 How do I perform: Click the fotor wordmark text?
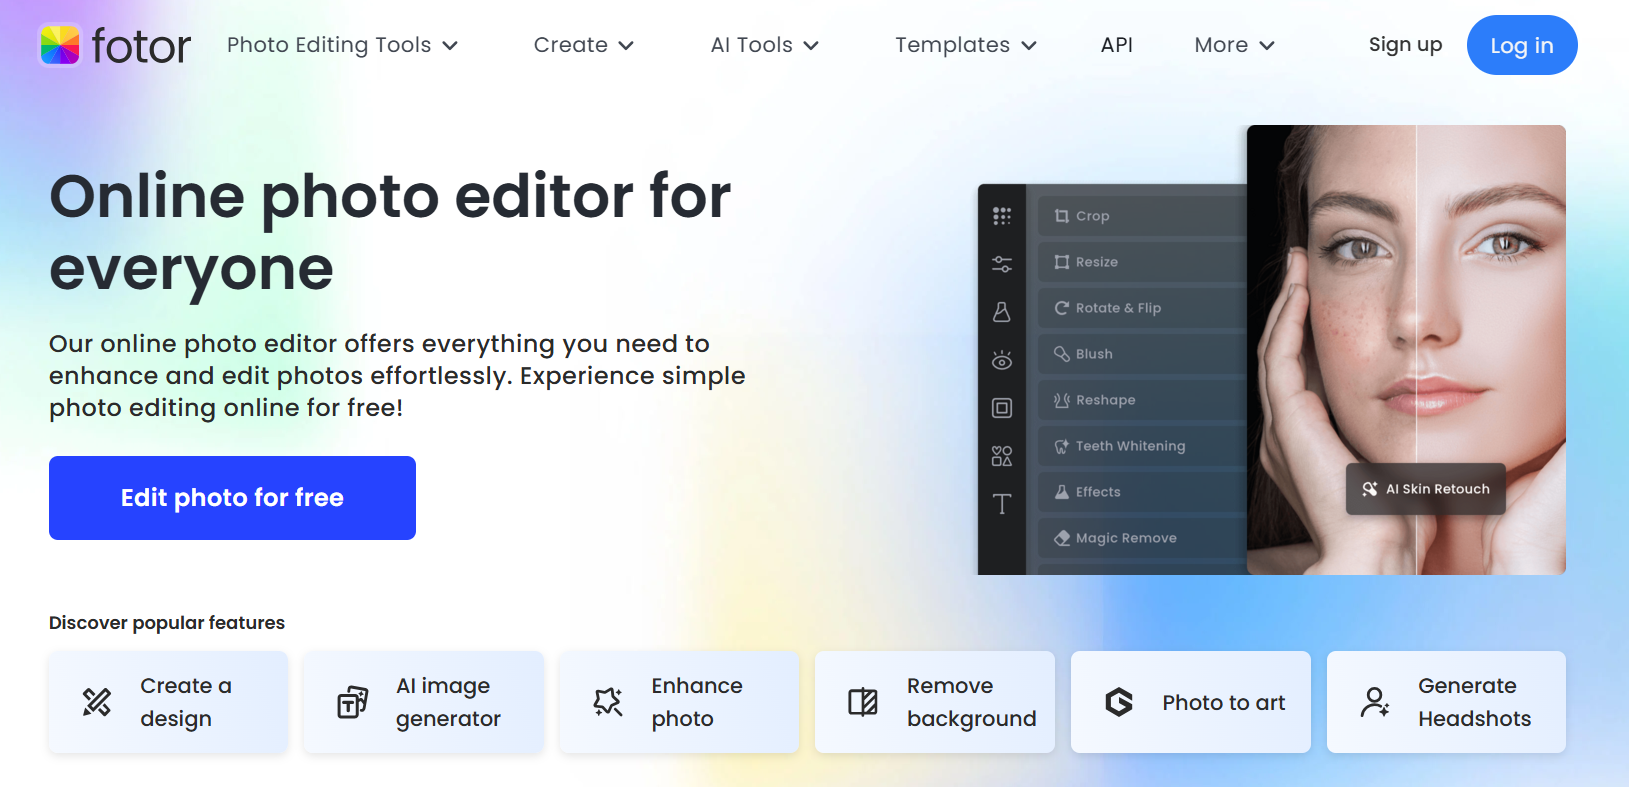[141, 46]
